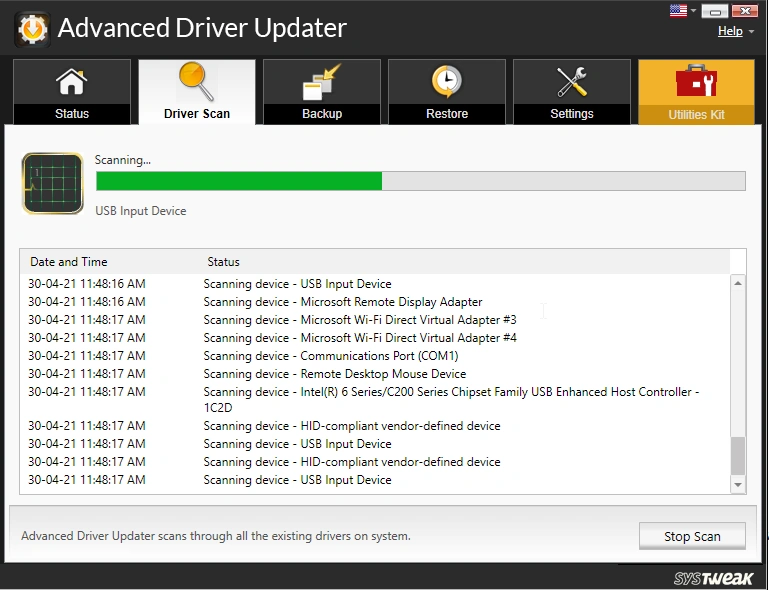This screenshot has height=590, width=769.
Task: Click the scanning monitor graph icon
Action: click(52, 184)
